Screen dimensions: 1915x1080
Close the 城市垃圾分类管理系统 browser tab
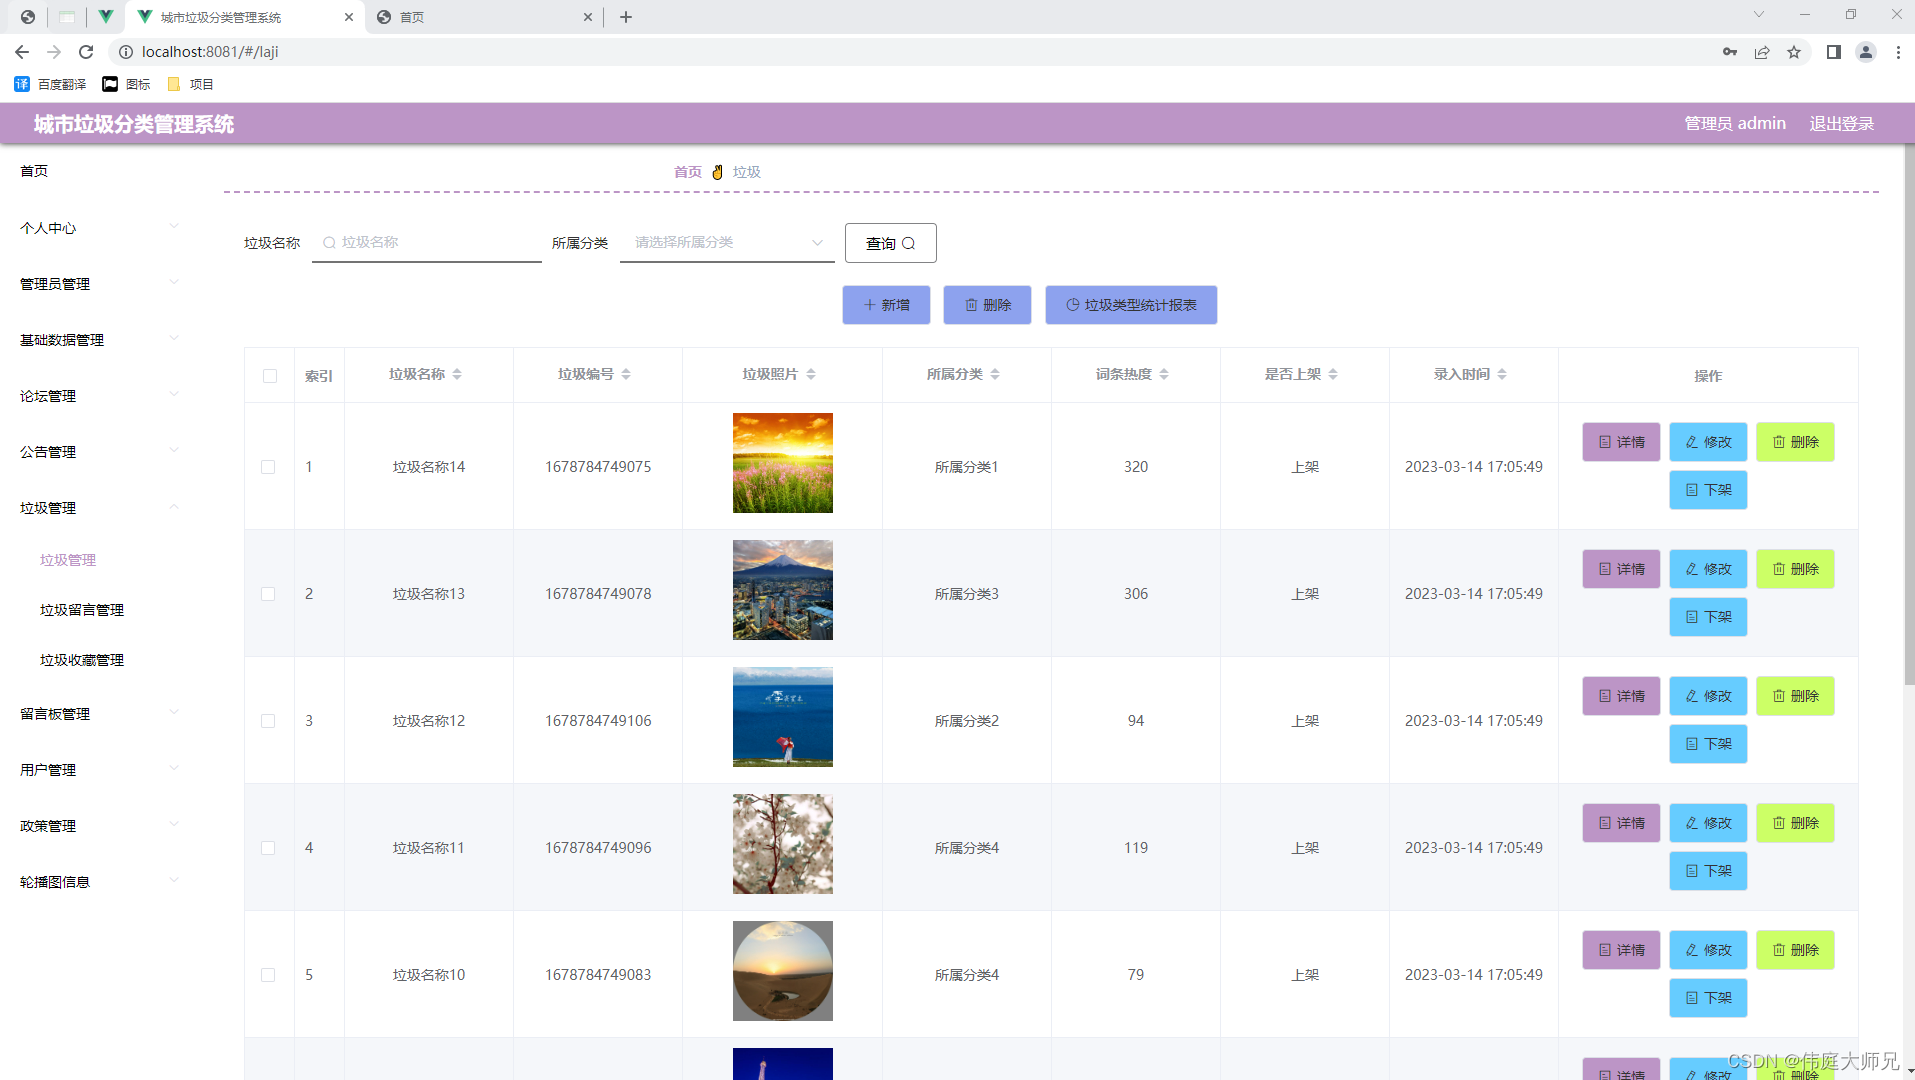(348, 17)
